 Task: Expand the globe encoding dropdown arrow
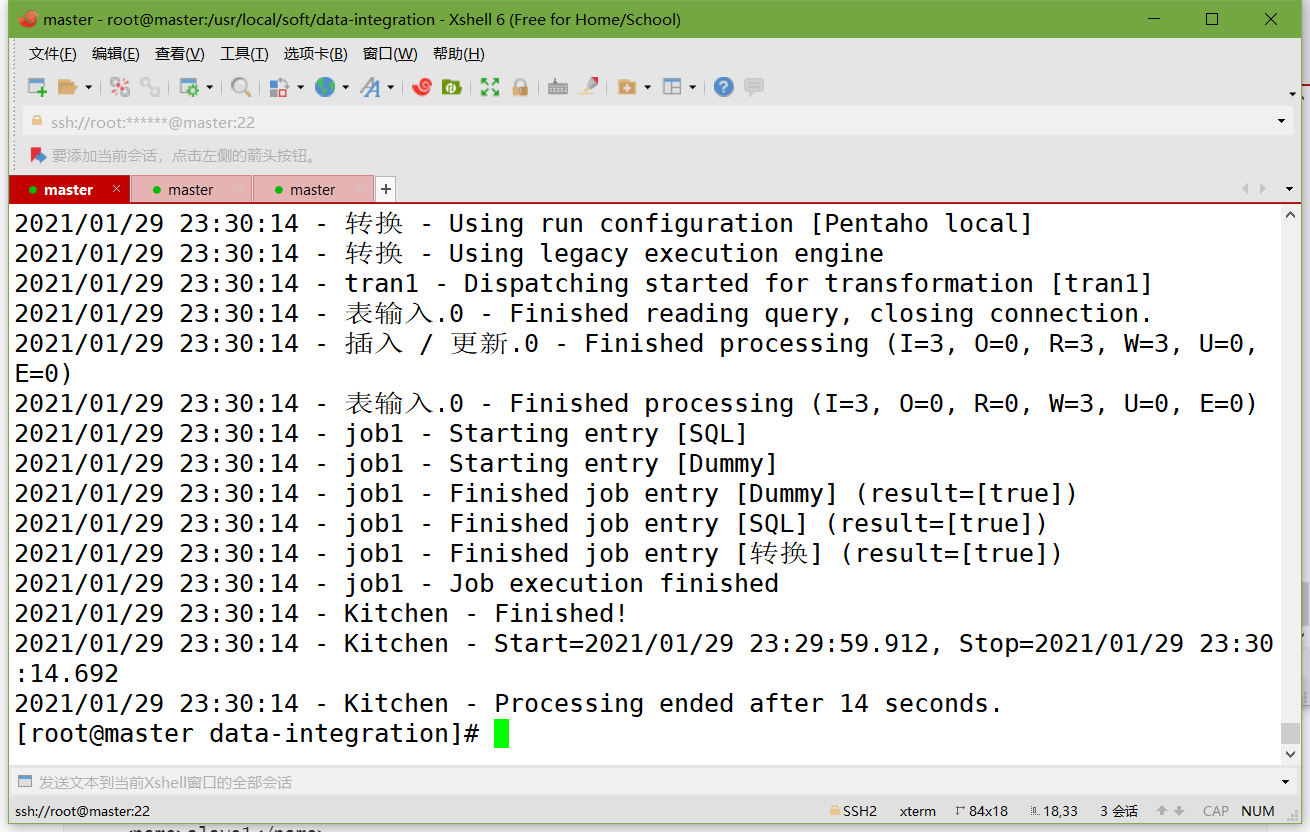(346, 87)
